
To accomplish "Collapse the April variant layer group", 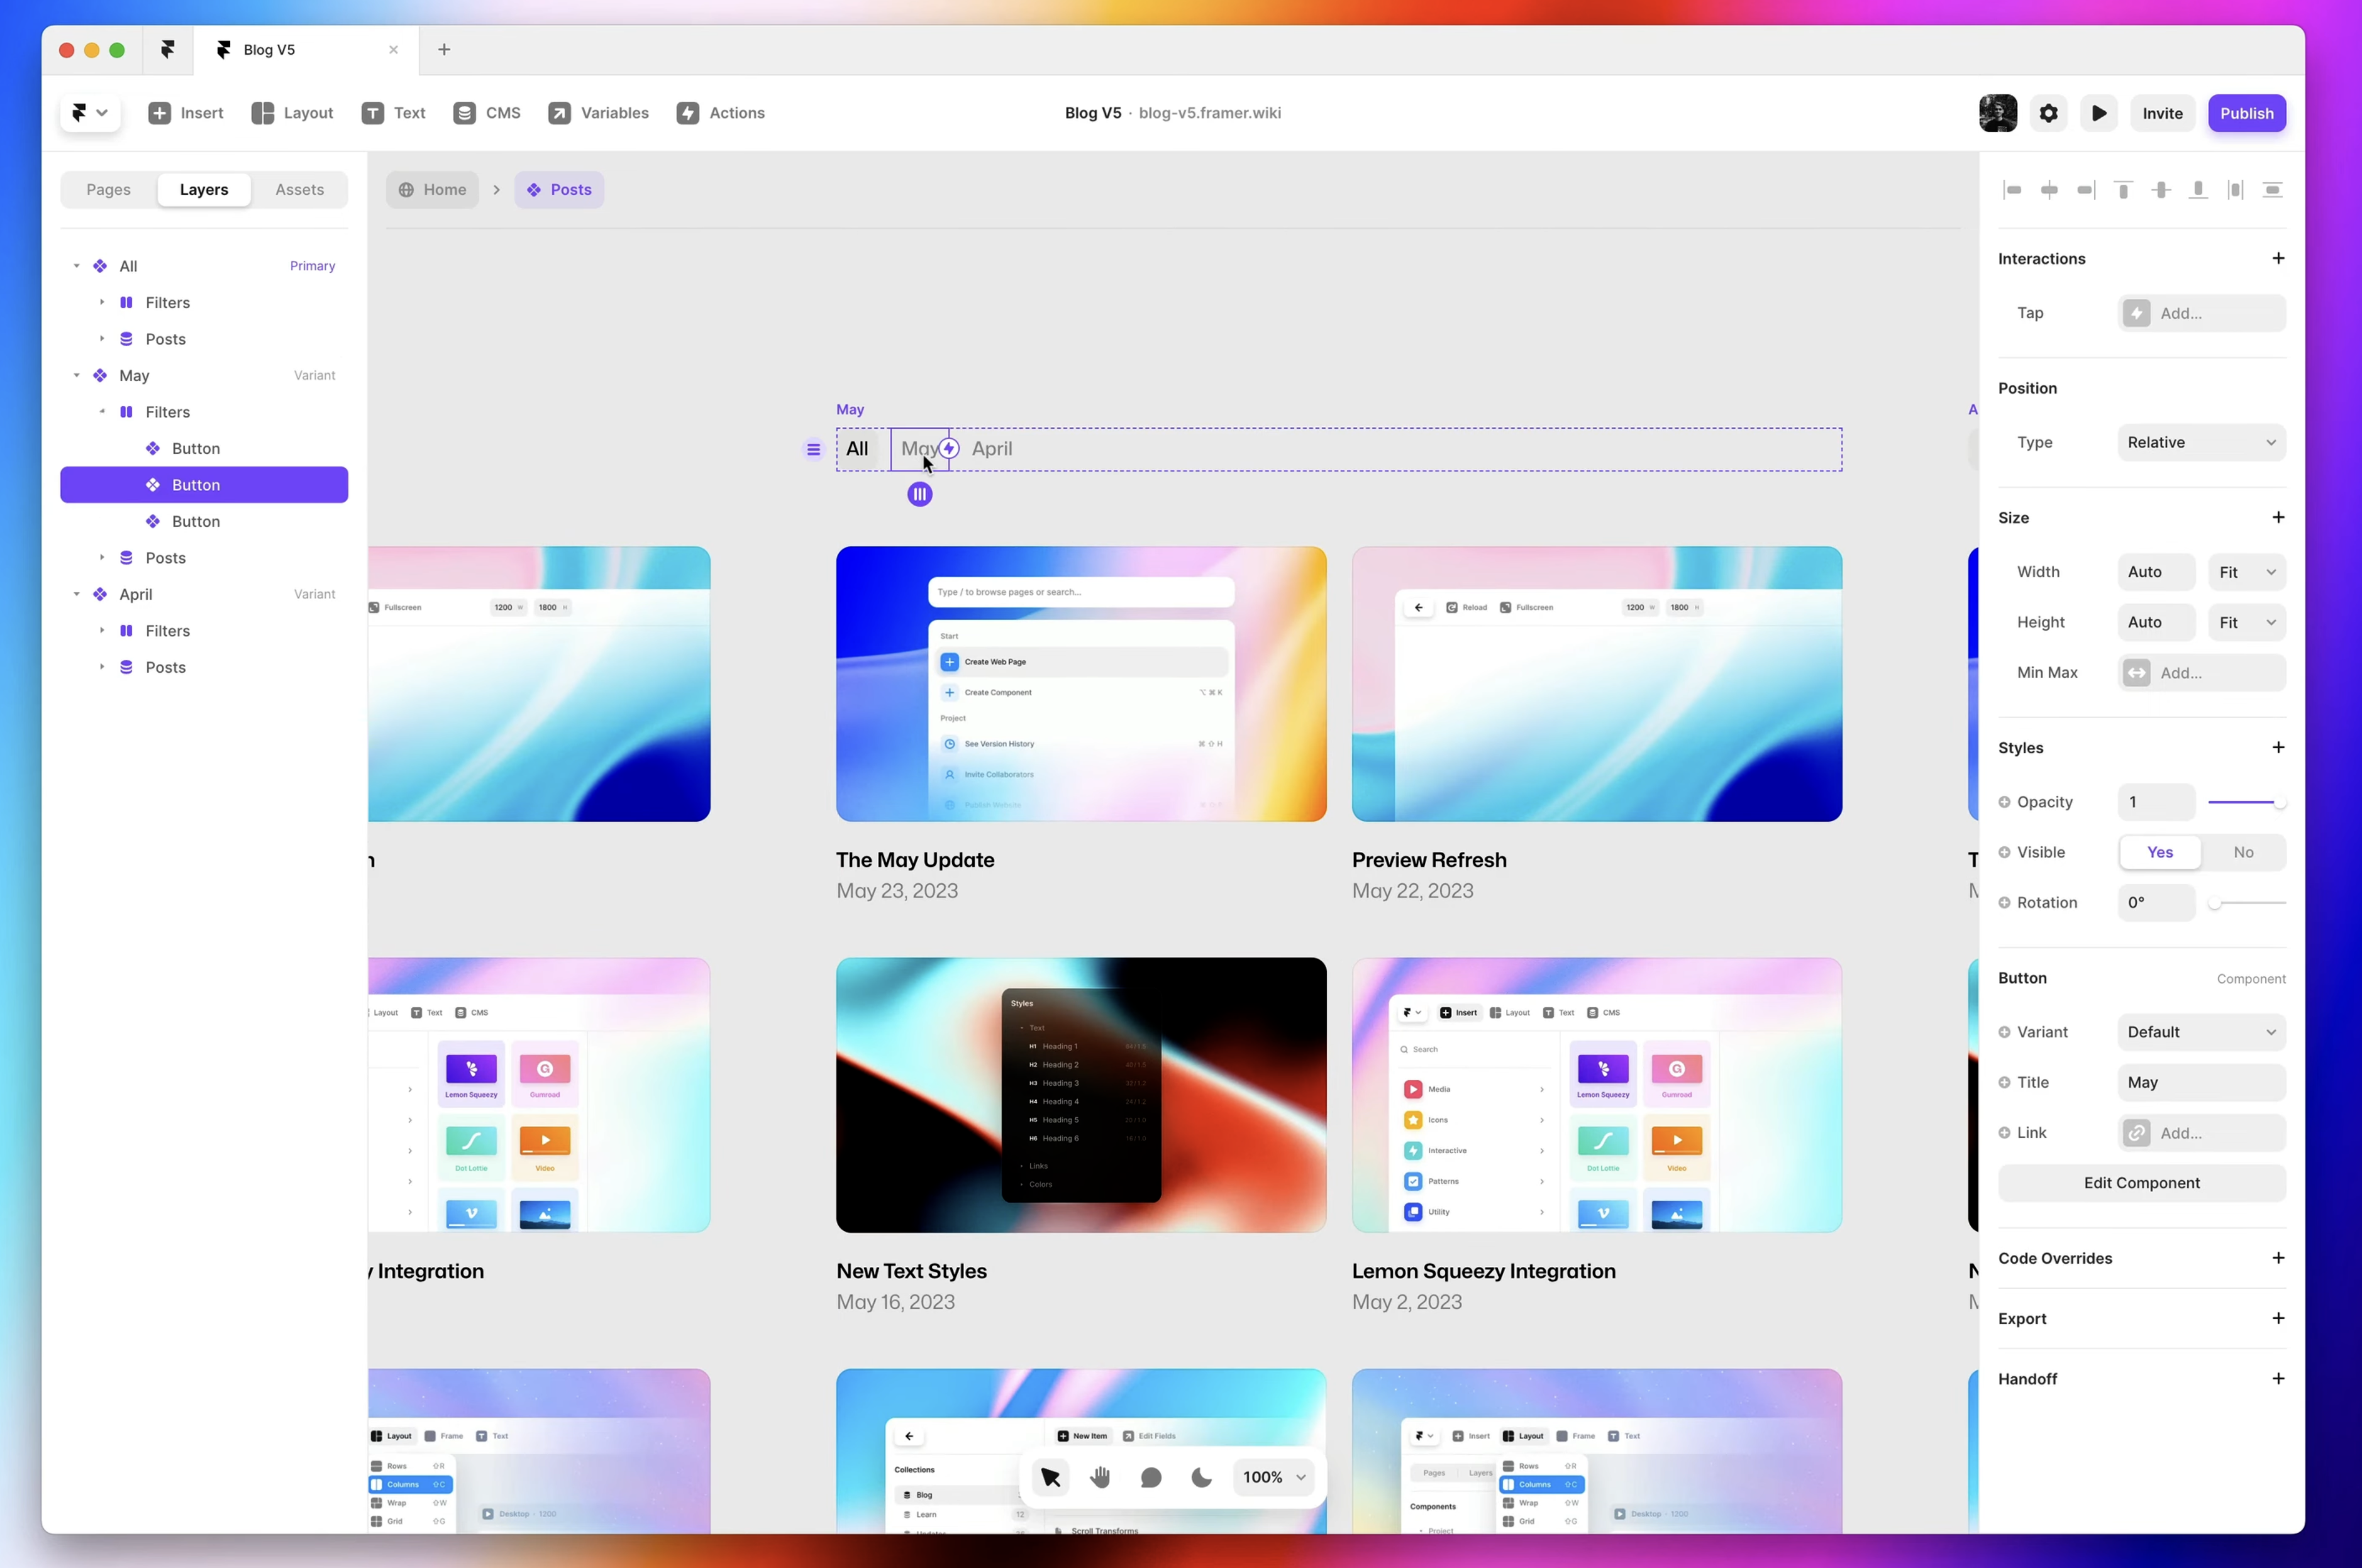I will click(x=76, y=594).
